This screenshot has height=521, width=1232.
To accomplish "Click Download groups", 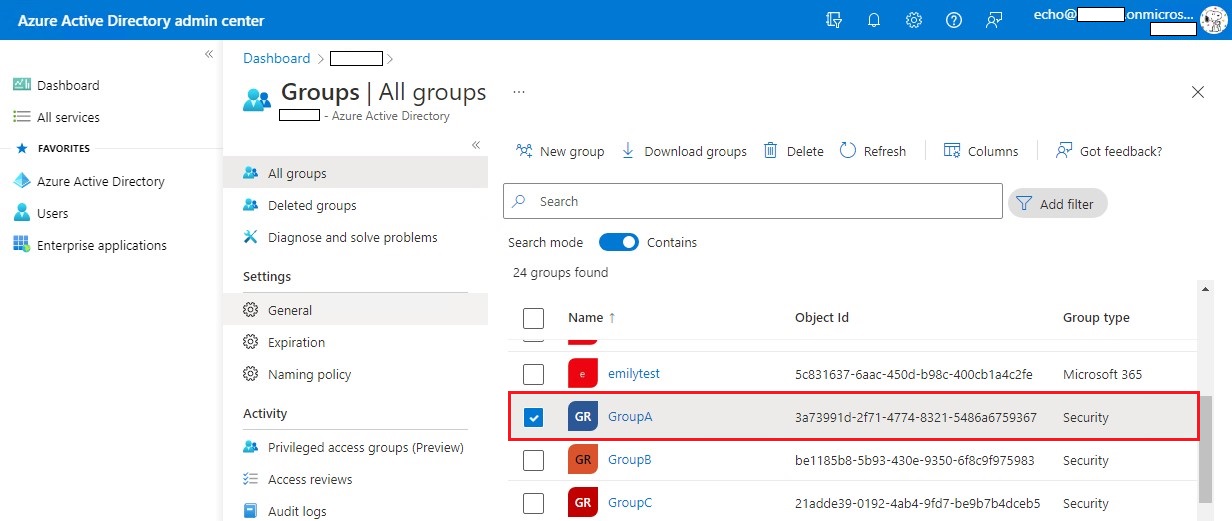I will point(684,151).
